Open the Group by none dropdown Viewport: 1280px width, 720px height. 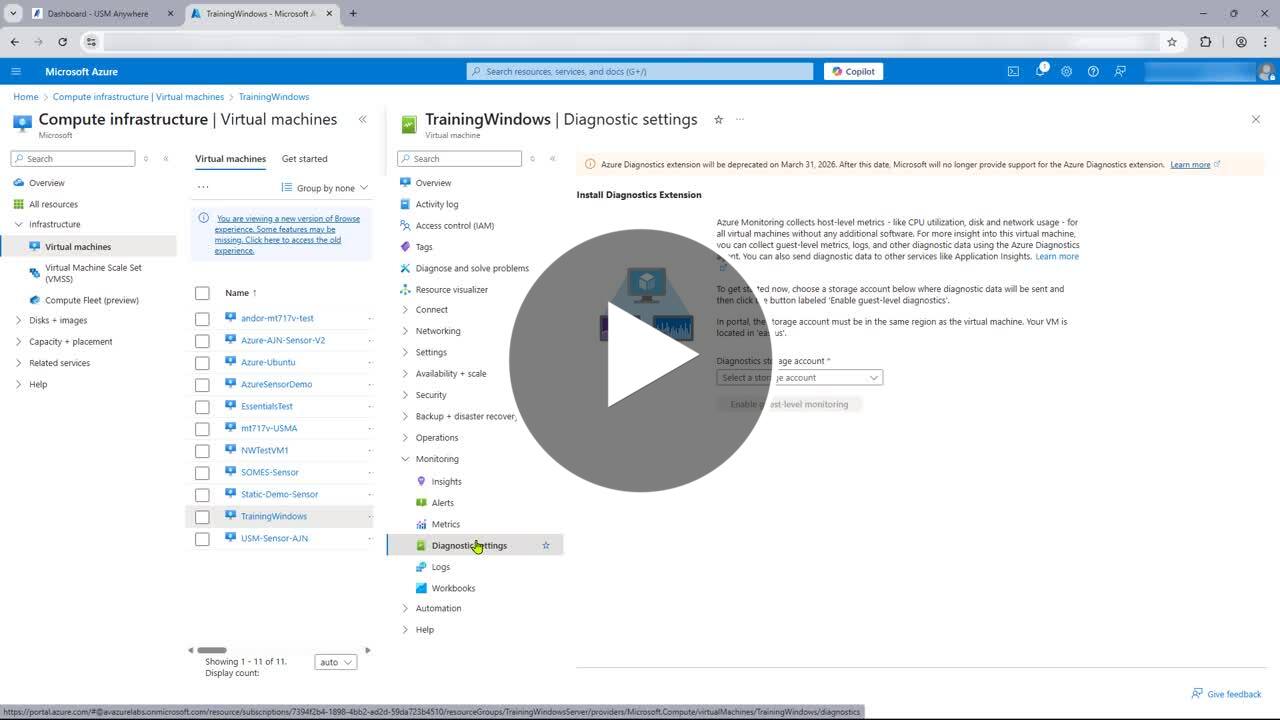click(325, 188)
